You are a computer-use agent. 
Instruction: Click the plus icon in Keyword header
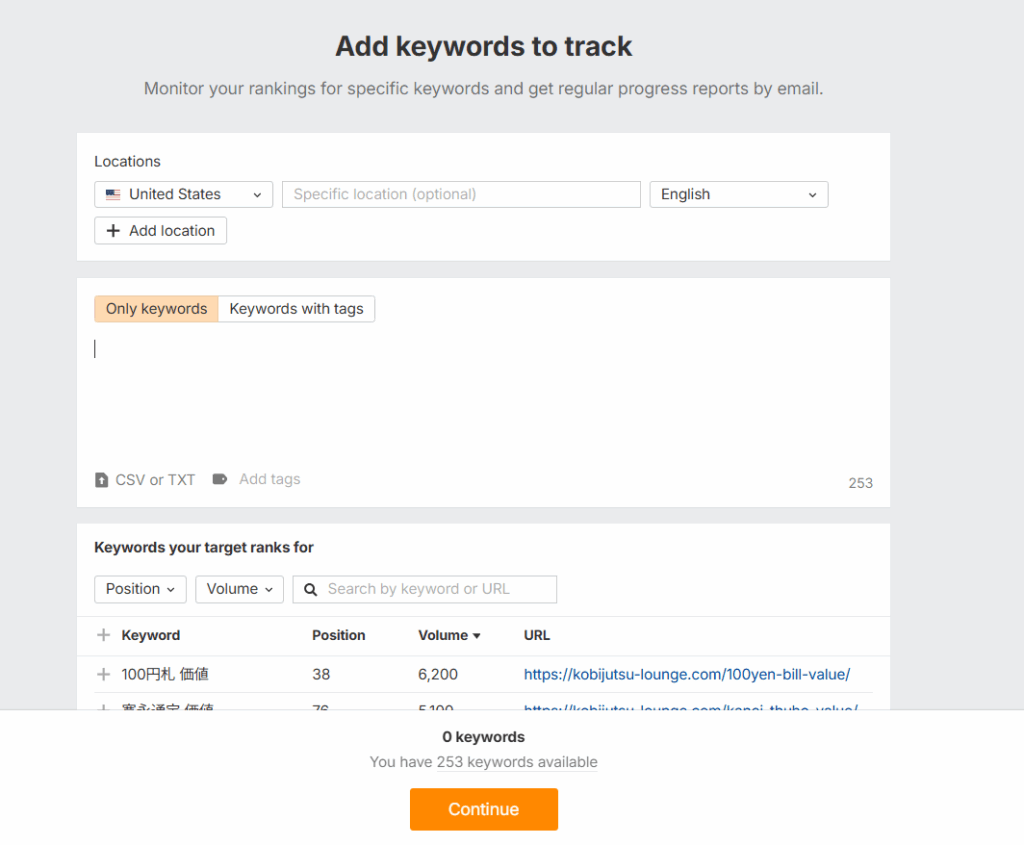click(103, 635)
